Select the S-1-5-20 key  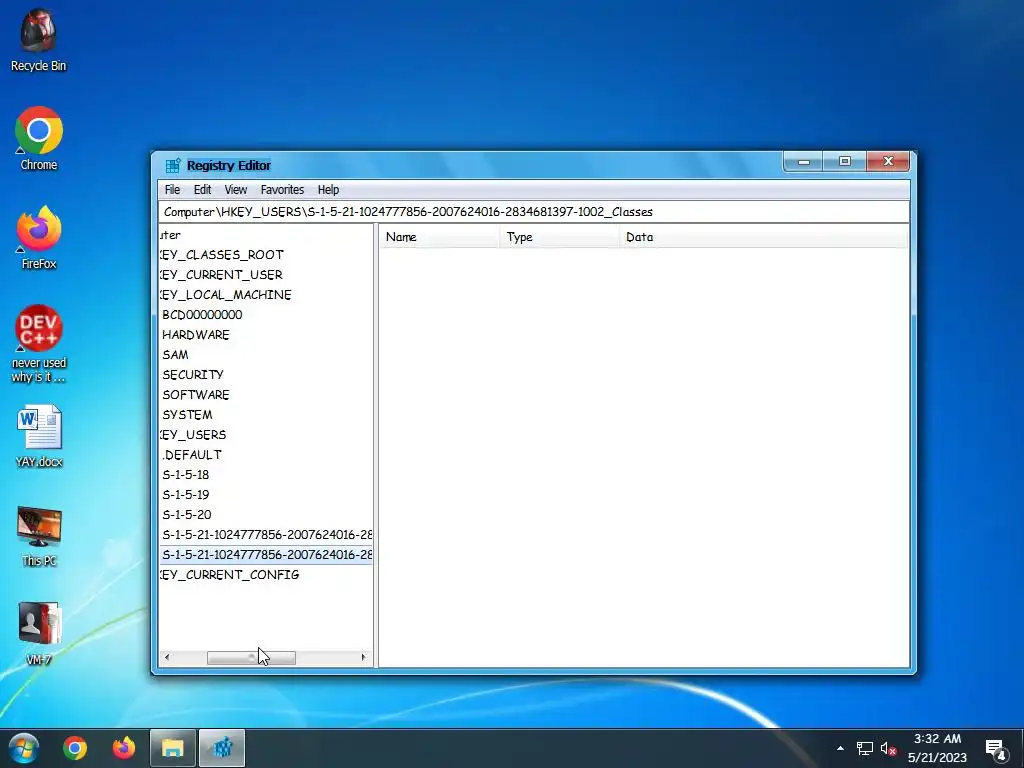[187, 515]
